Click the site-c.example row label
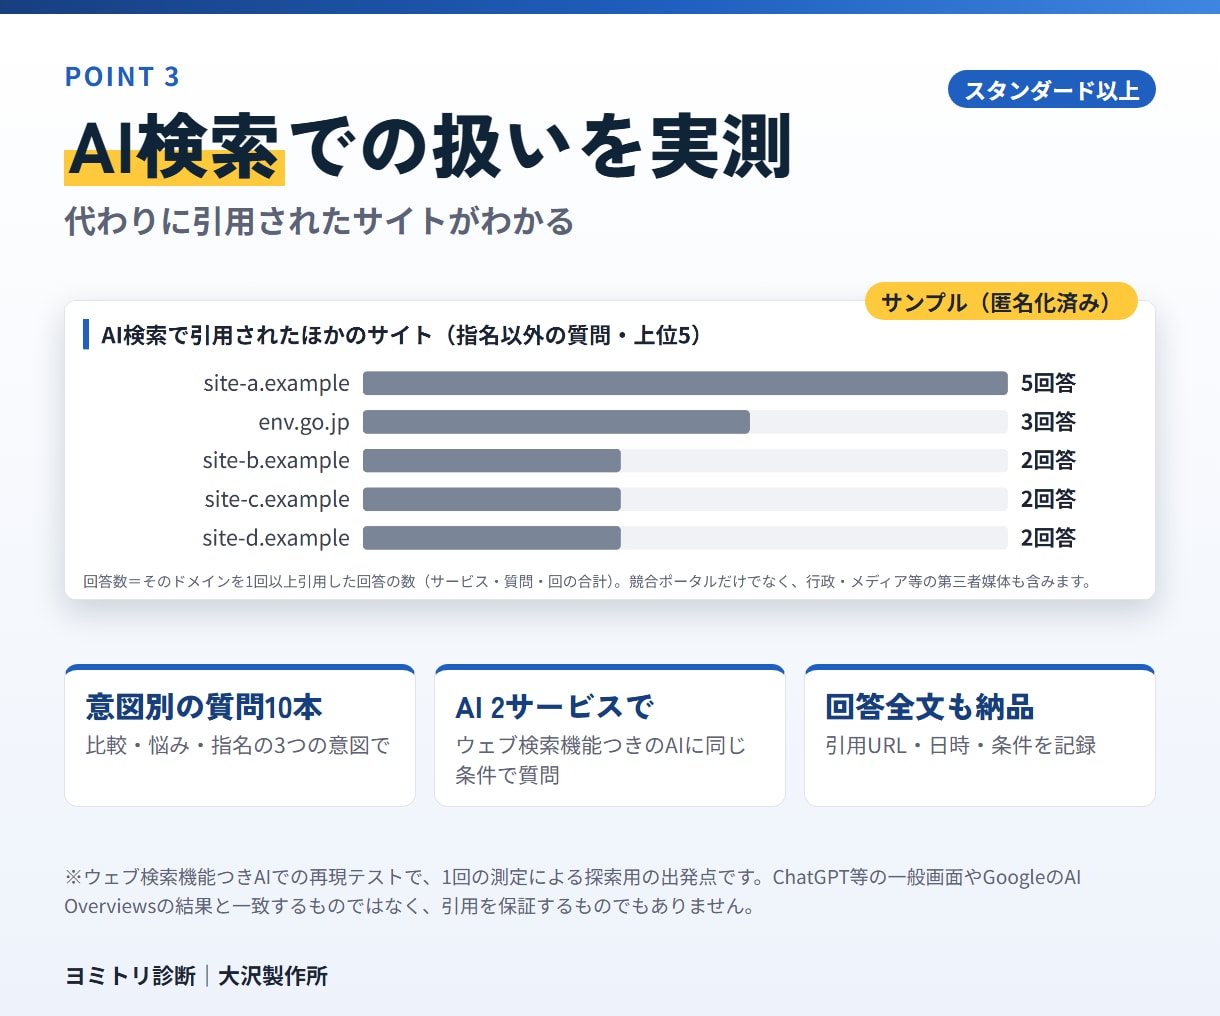Viewport: 1220px width, 1016px height. tap(277, 499)
